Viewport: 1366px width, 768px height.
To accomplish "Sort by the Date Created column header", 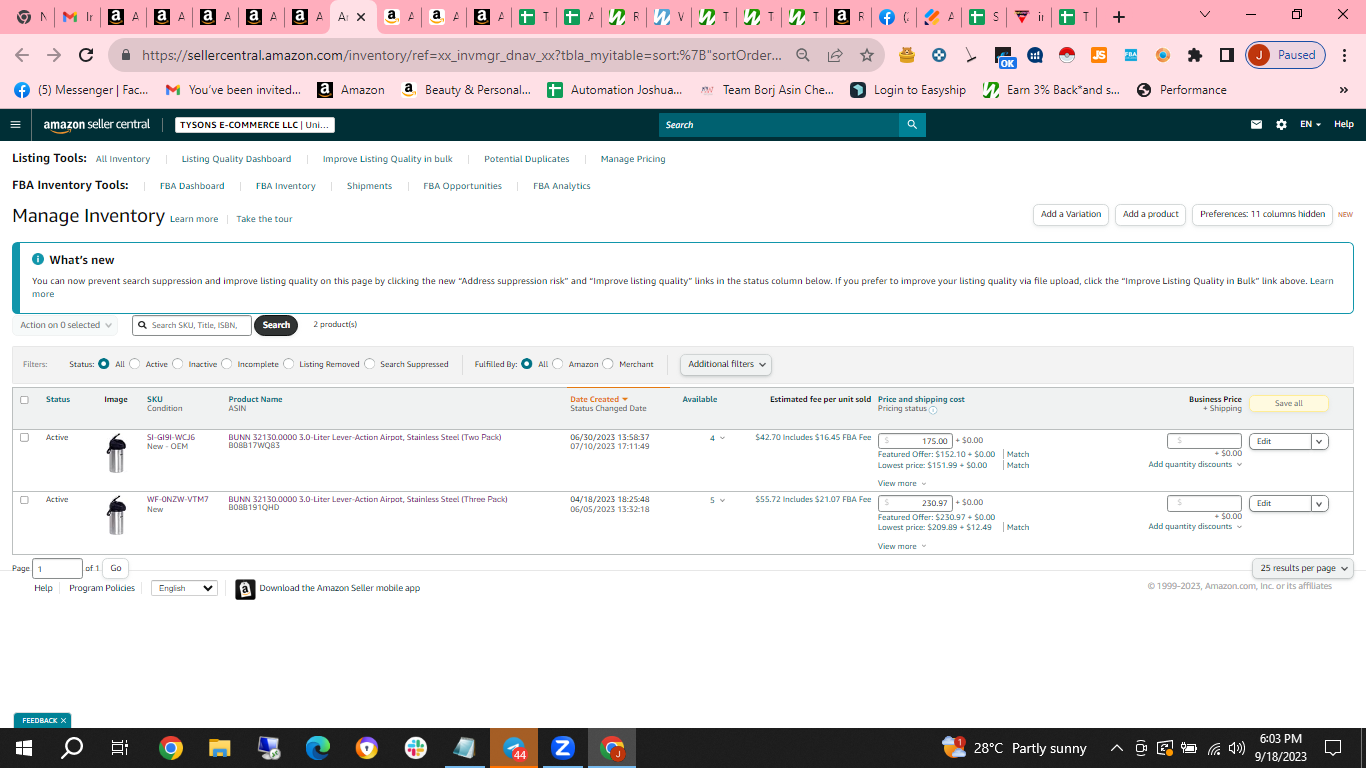I will tap(599, 399).
